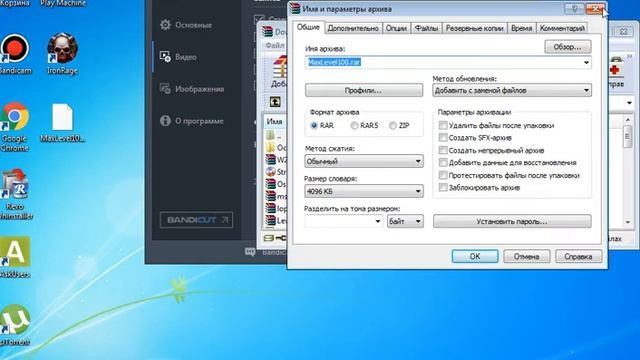Enable Удалить файлы после упаковки
640x360 pixels.
click(x=443, y=125)
